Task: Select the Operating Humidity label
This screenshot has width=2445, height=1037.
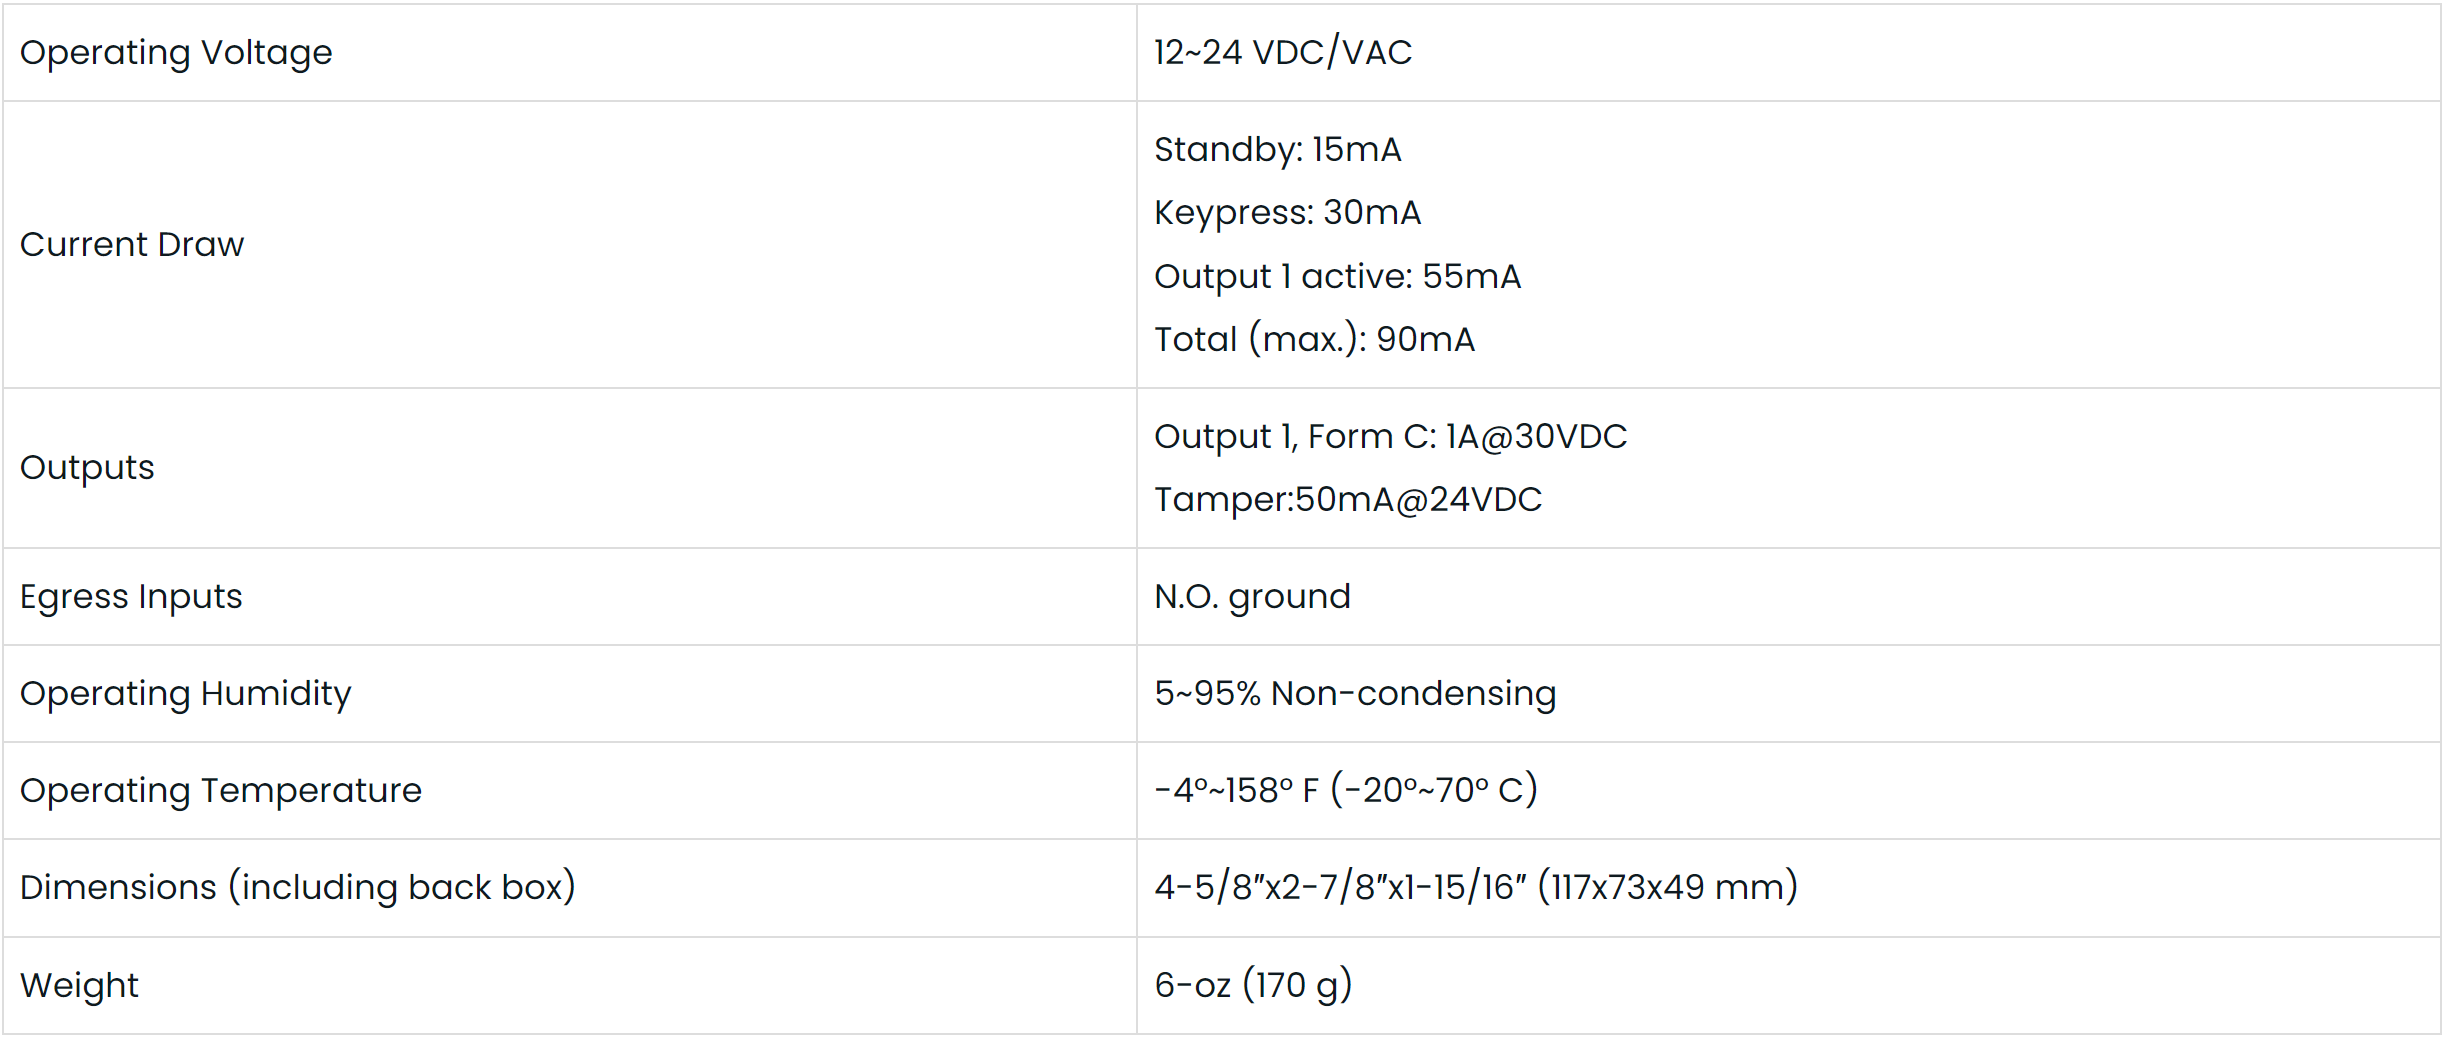Action: [185, 694]
